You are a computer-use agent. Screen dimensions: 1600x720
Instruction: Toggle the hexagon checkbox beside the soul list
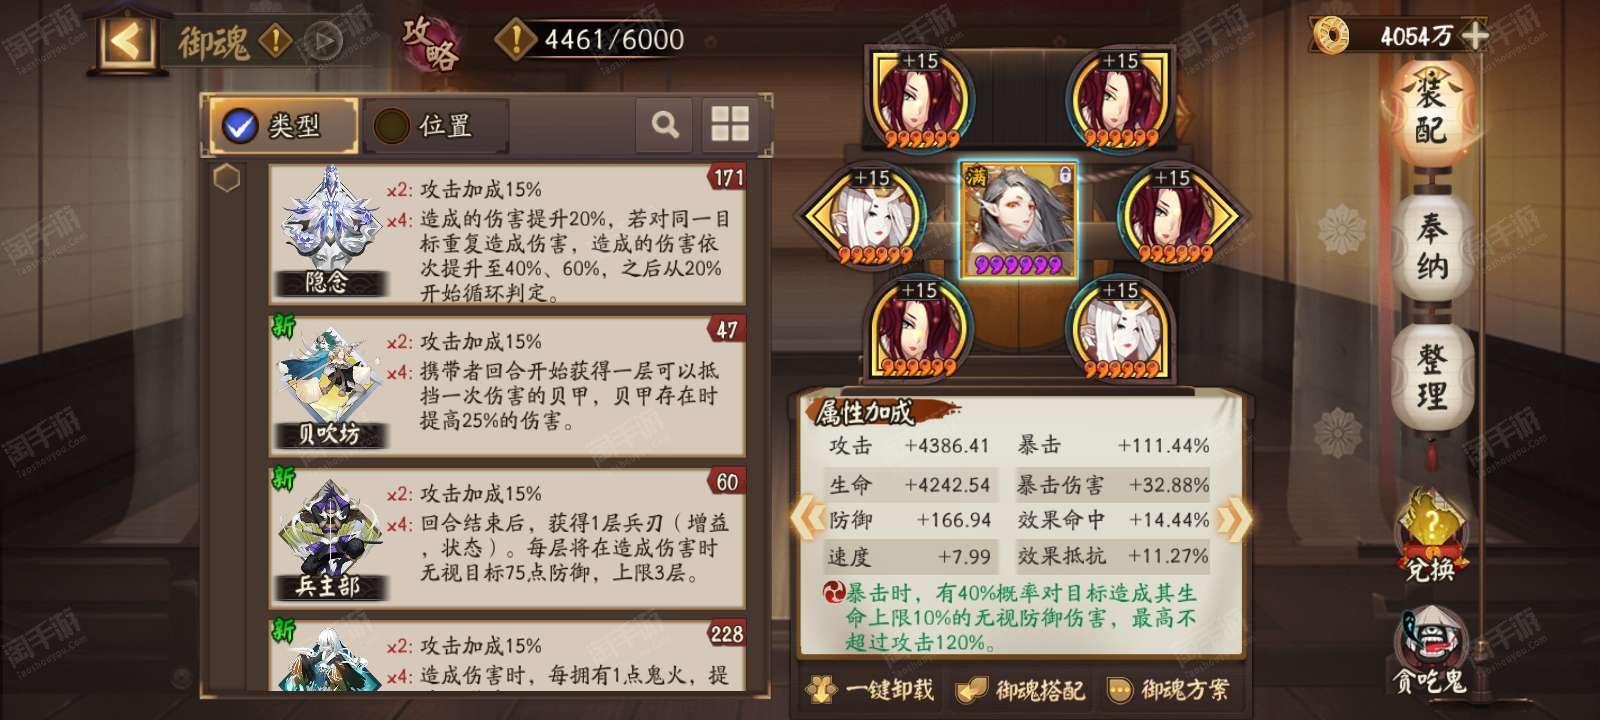228,179
